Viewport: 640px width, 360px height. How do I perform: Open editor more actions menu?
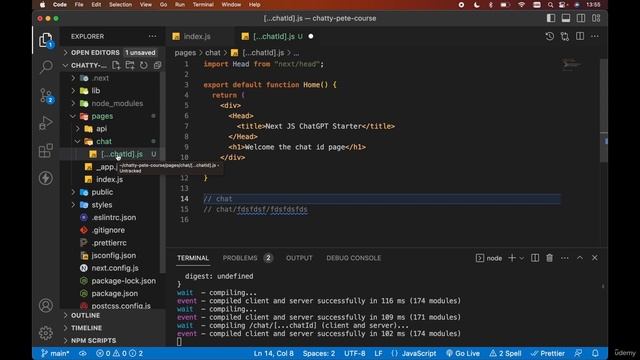(x=595, y=36)
